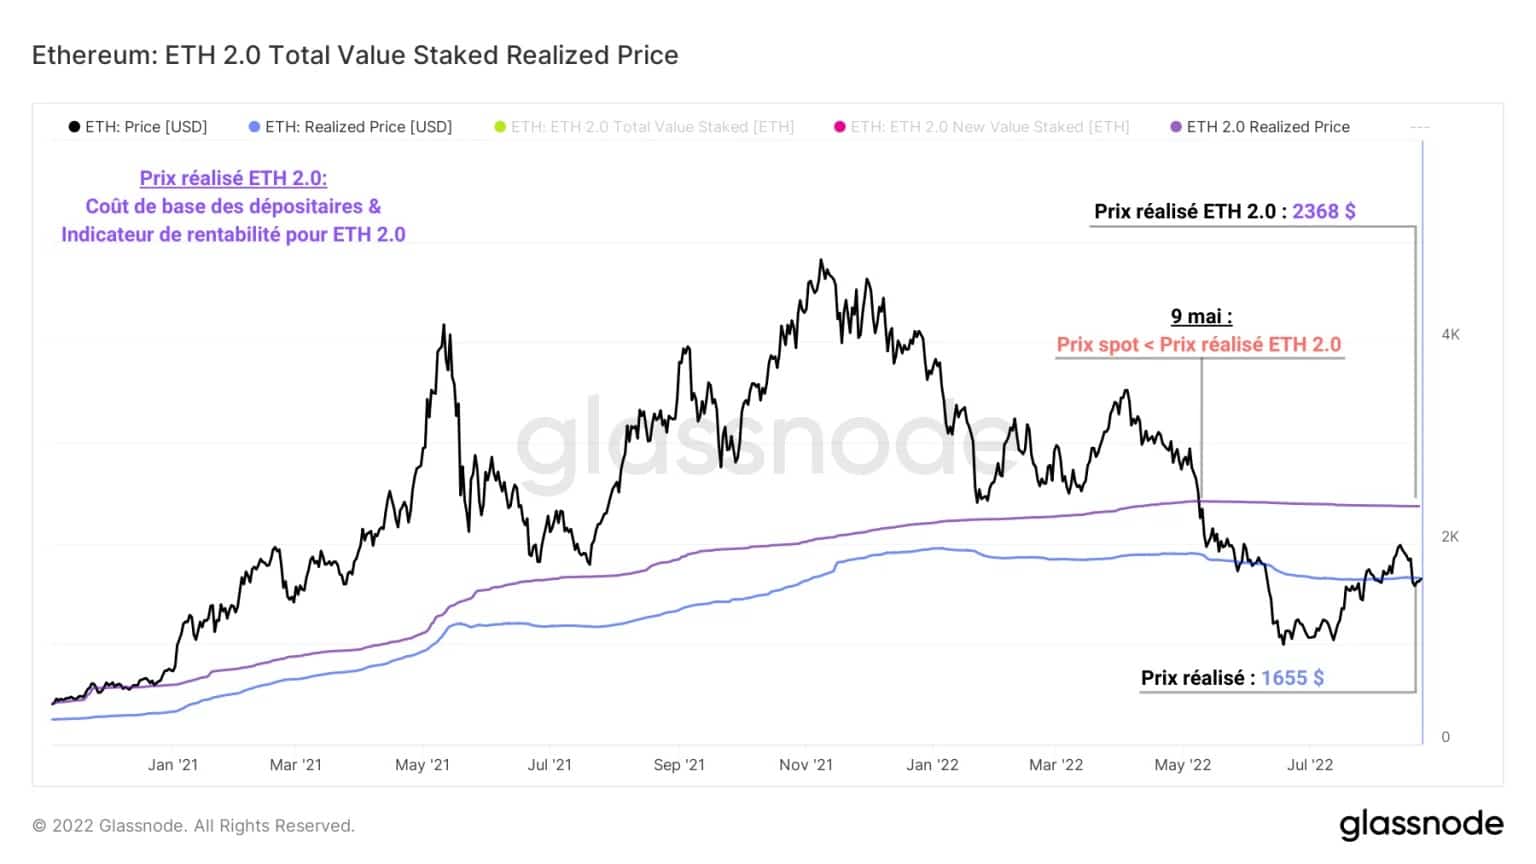Toggle ETH: Realized Price [USD] legend series

pos(351,127)
